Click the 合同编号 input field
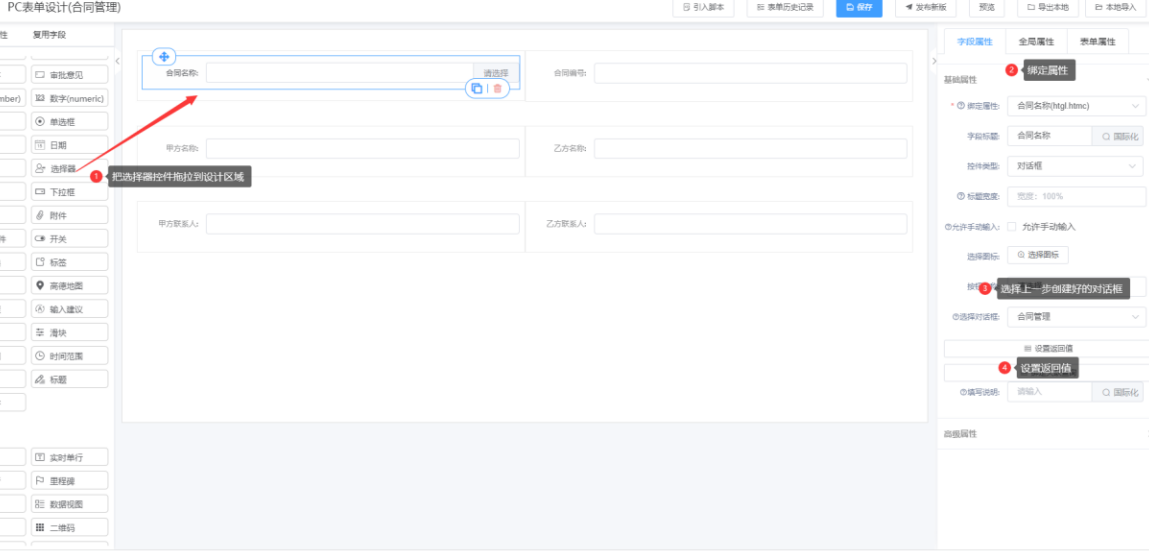1149x551 pixels. 750,73
